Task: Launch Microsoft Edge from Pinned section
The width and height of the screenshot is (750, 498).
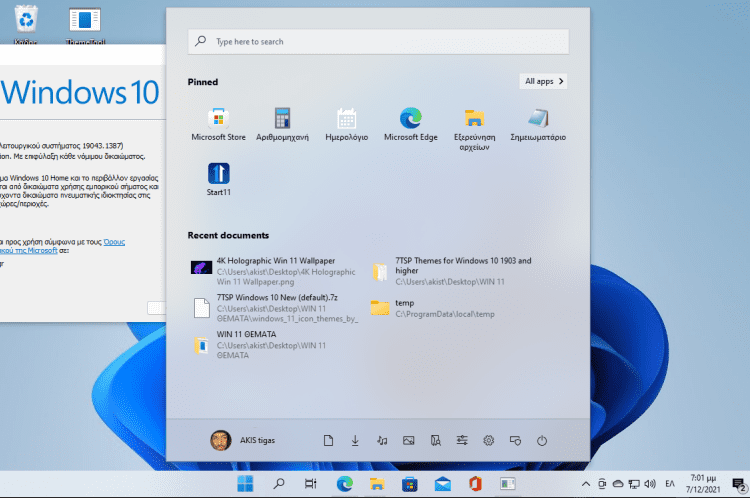Action: (410, 125)
